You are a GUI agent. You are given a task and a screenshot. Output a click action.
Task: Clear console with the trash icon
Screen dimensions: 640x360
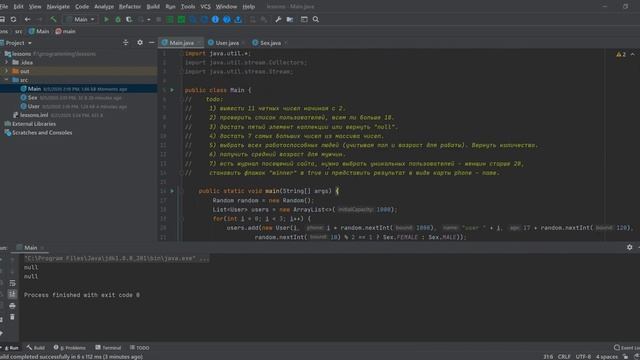point(12,317)
